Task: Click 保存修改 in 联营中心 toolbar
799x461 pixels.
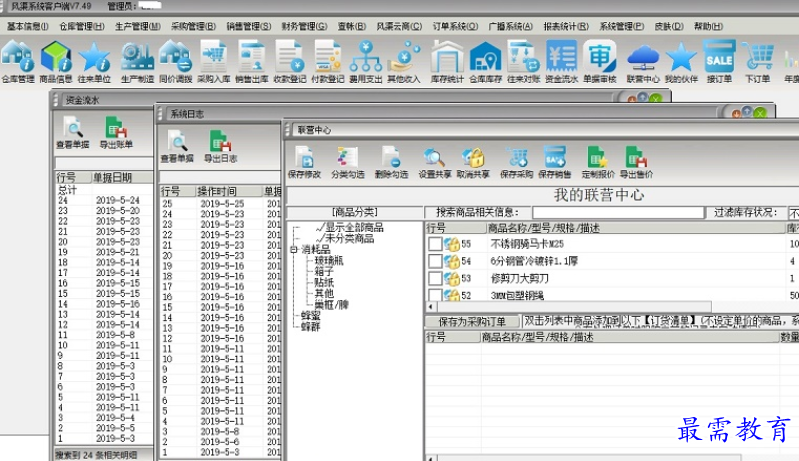Action: click(304, 162)
